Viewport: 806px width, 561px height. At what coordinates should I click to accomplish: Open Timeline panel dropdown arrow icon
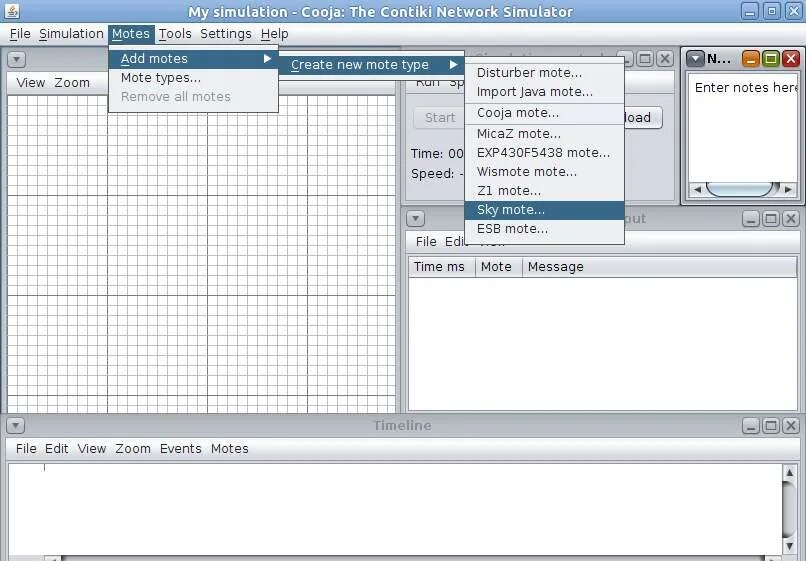click(15, 426)
